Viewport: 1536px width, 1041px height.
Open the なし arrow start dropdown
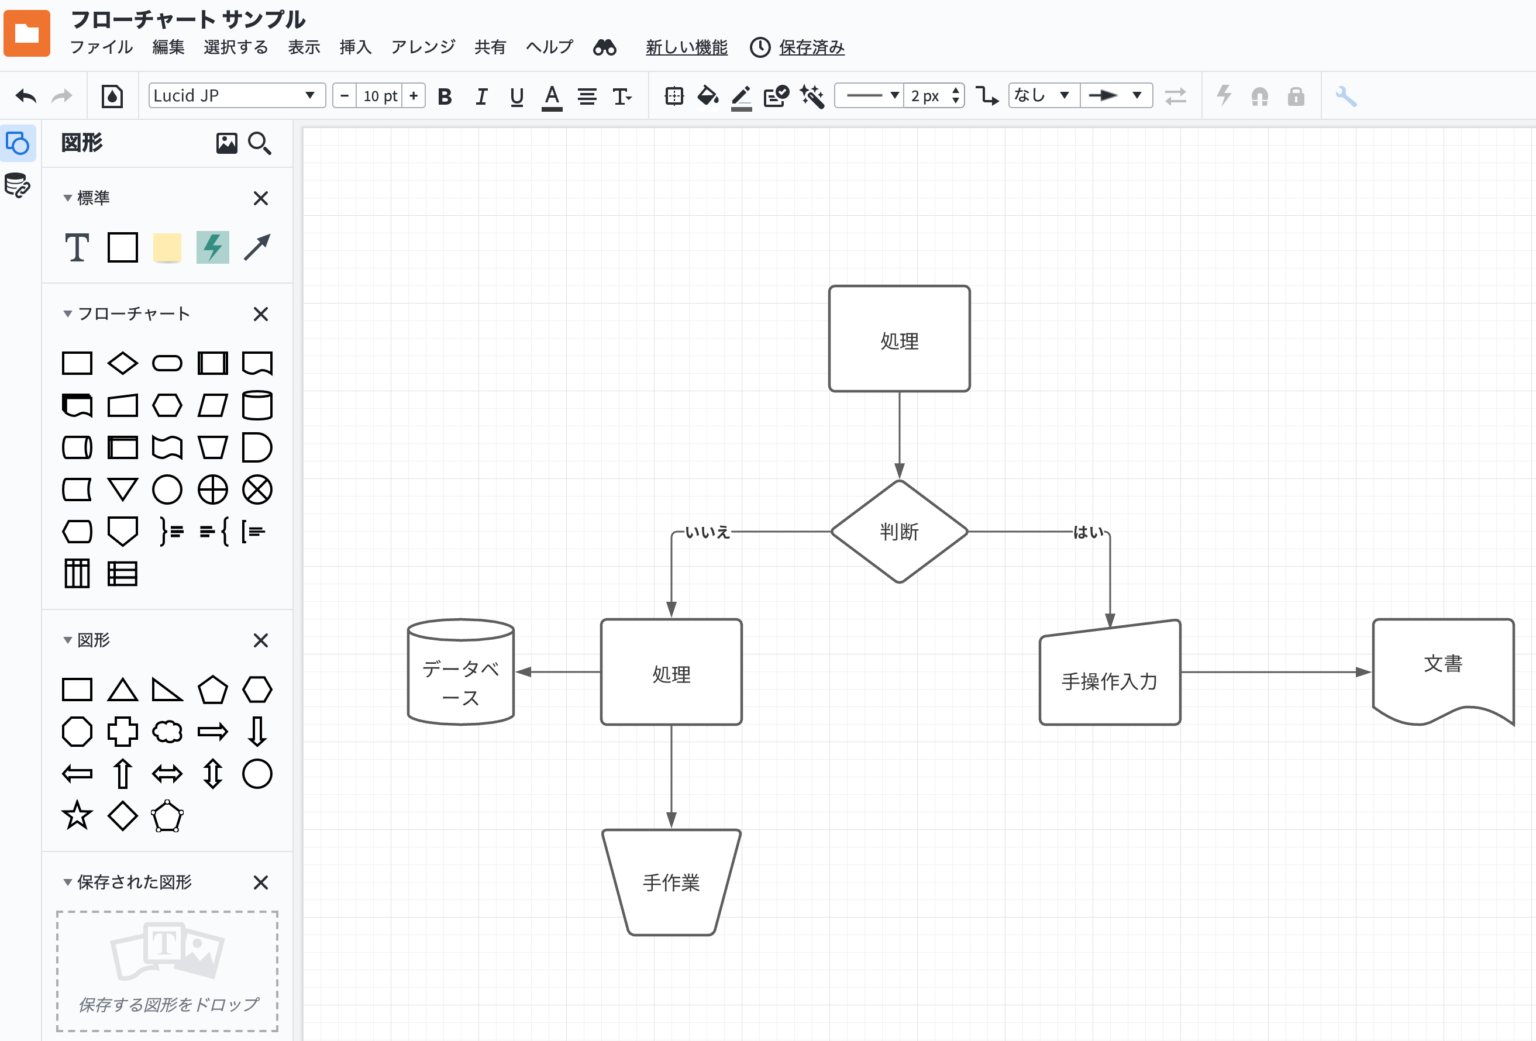[x=1042, y=96]
